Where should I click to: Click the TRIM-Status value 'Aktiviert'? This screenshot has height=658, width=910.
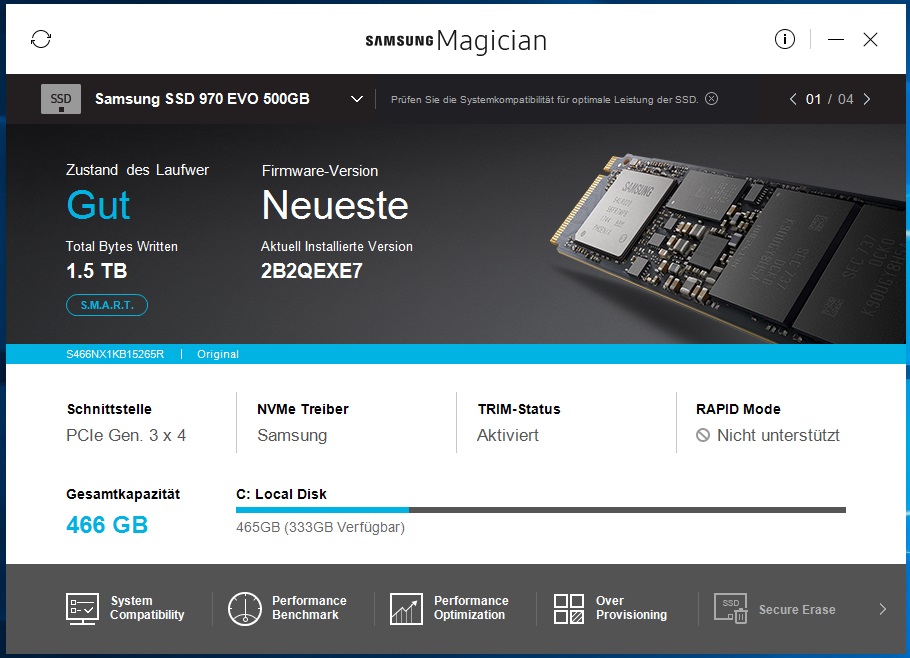508,435
